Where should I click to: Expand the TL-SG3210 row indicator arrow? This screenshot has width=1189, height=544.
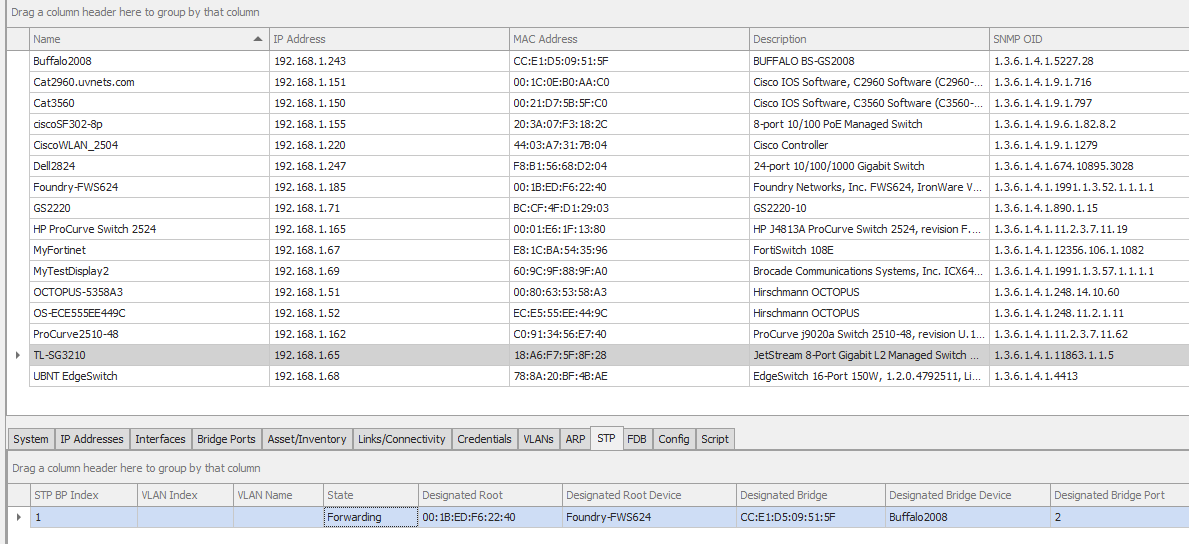pyautogui.click(x=18, y=355)
